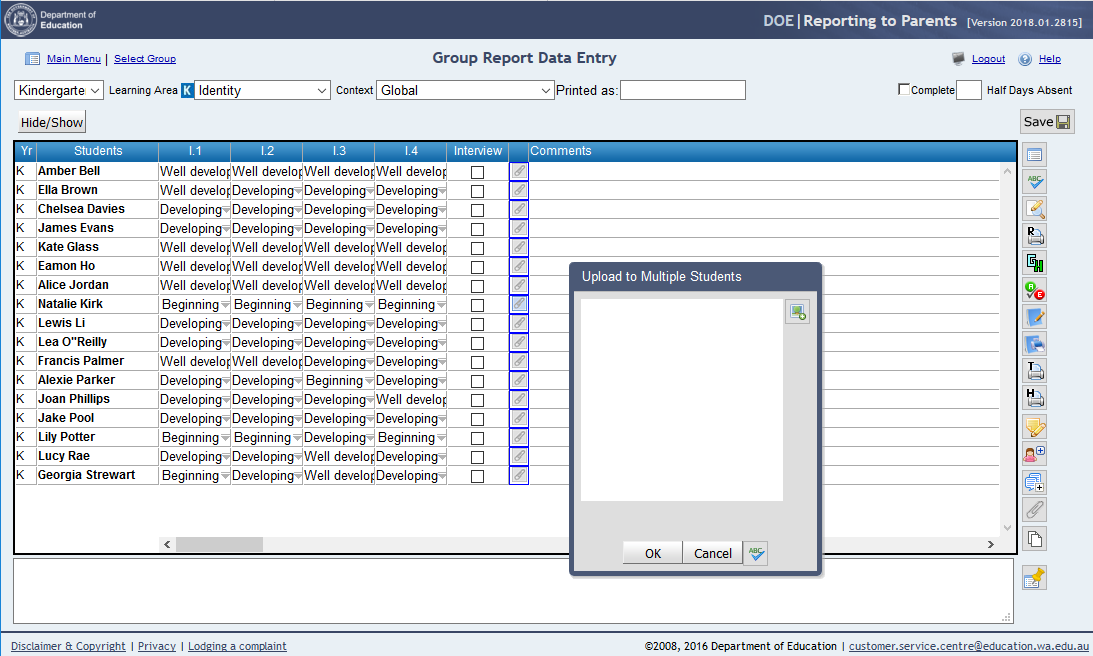This screenshot has width=1093, height=656.
Task: Open the Select Group link
Action: pos(145,59)
